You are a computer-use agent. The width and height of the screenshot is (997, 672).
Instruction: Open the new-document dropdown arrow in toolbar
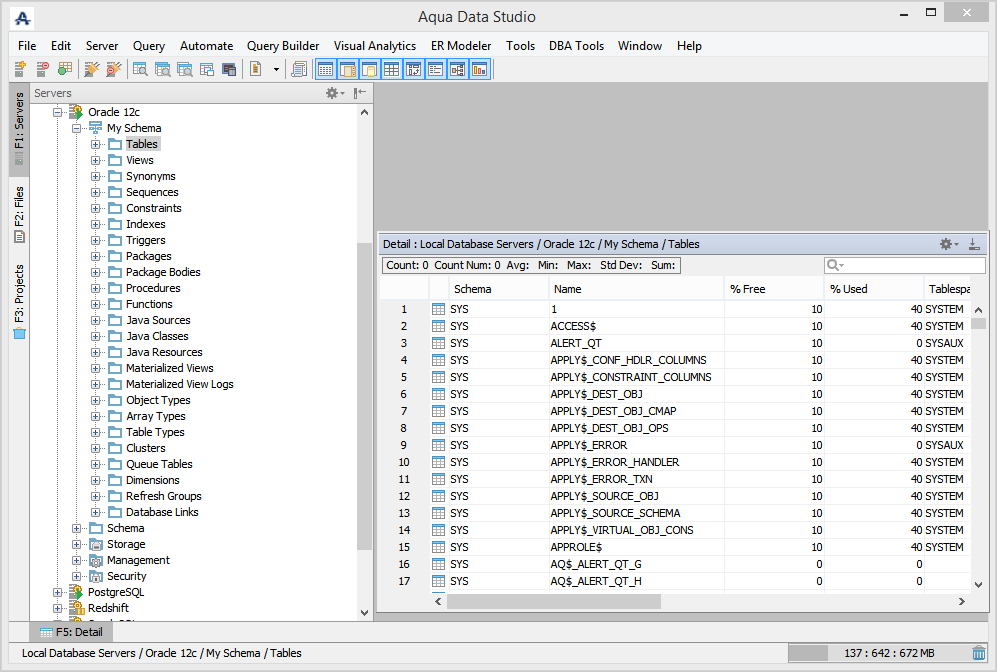tap(276, 69)
